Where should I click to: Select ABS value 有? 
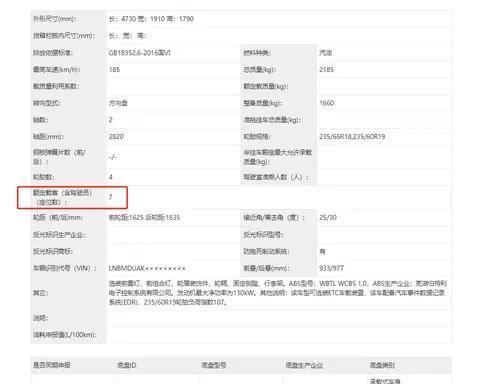point(323,251)
